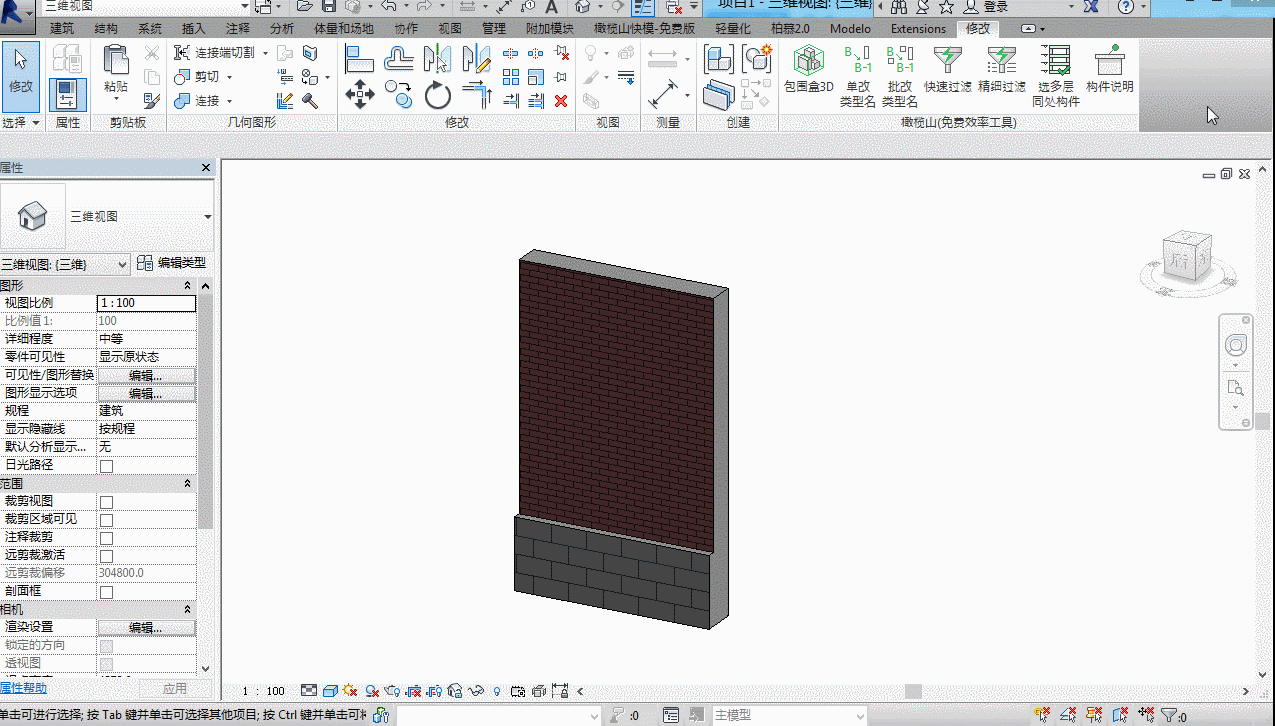Click 编辑 button for 可见性/图形替换

(146, 376)
